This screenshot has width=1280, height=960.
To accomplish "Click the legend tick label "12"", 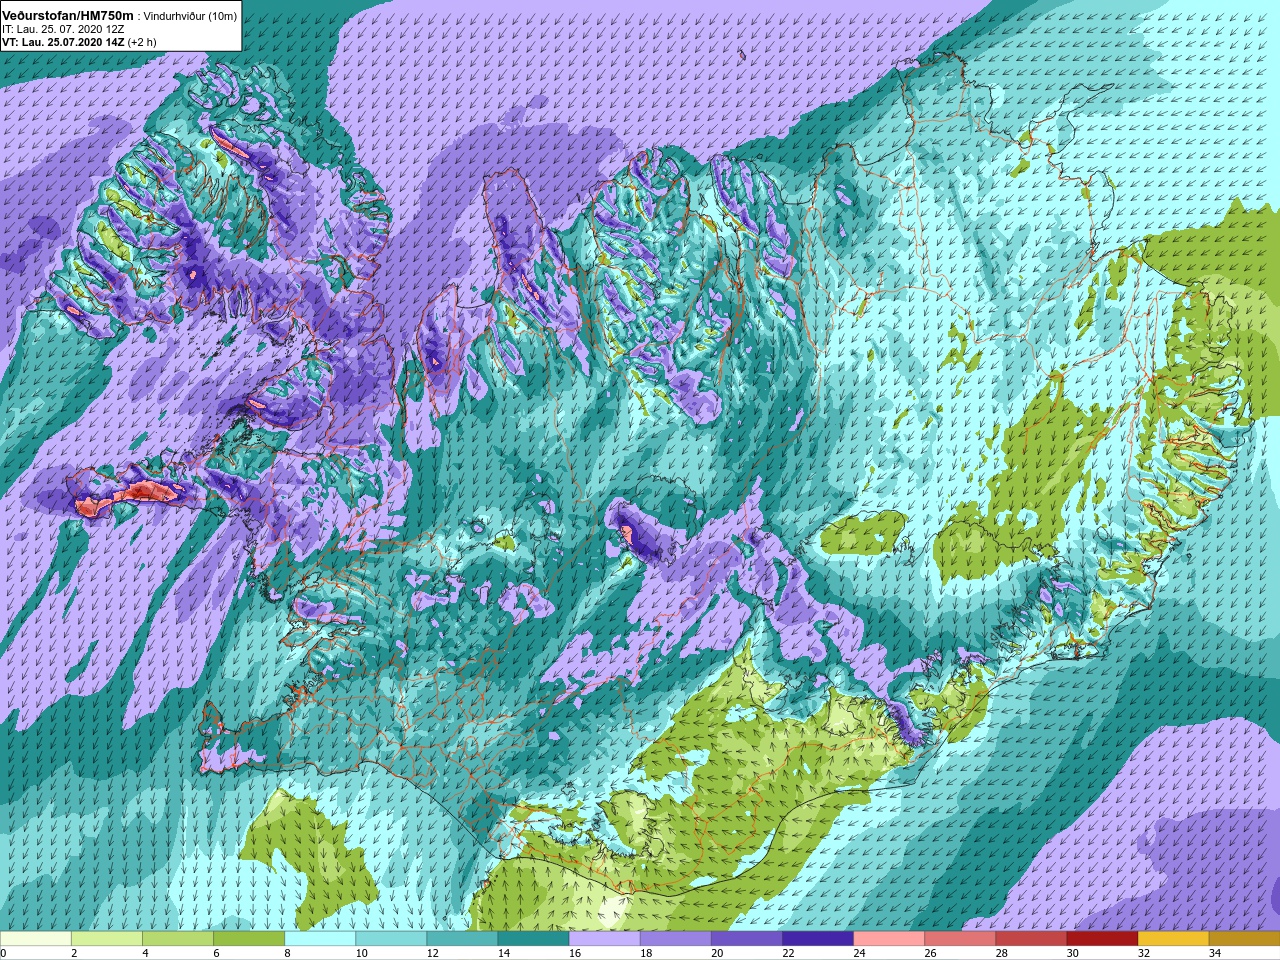I will 432,953.
